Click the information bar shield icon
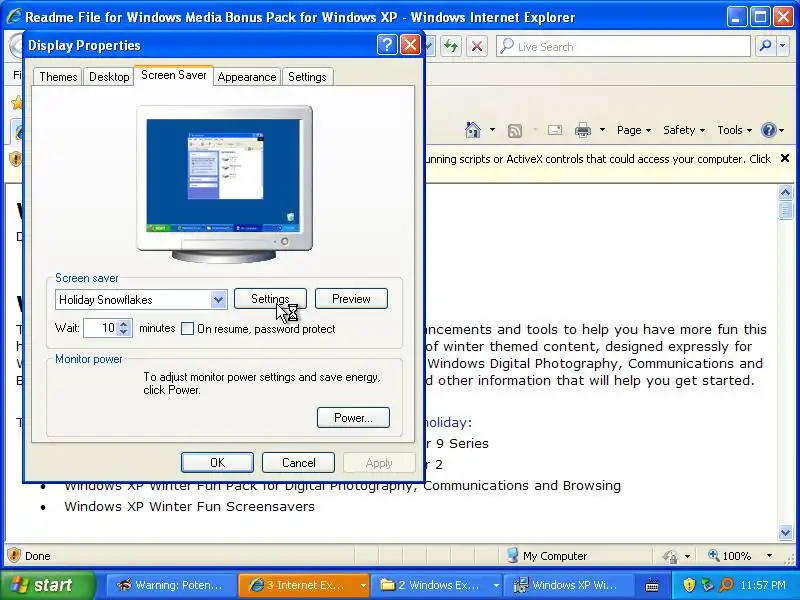This screenshot has width=800, height=600. point(15,159)
